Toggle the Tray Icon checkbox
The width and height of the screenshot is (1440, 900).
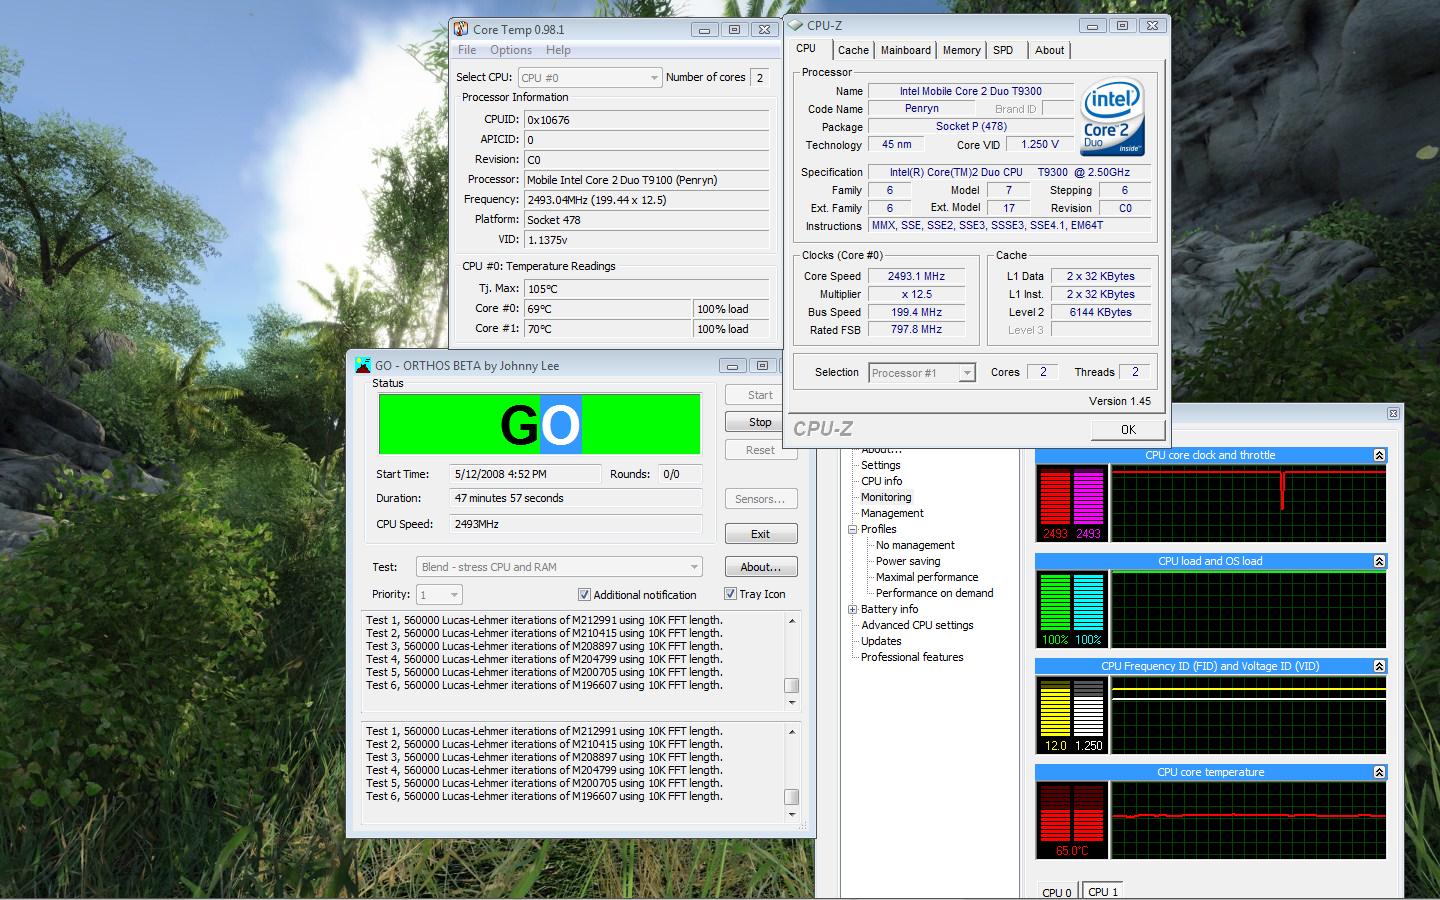click(x=730, y=594)
